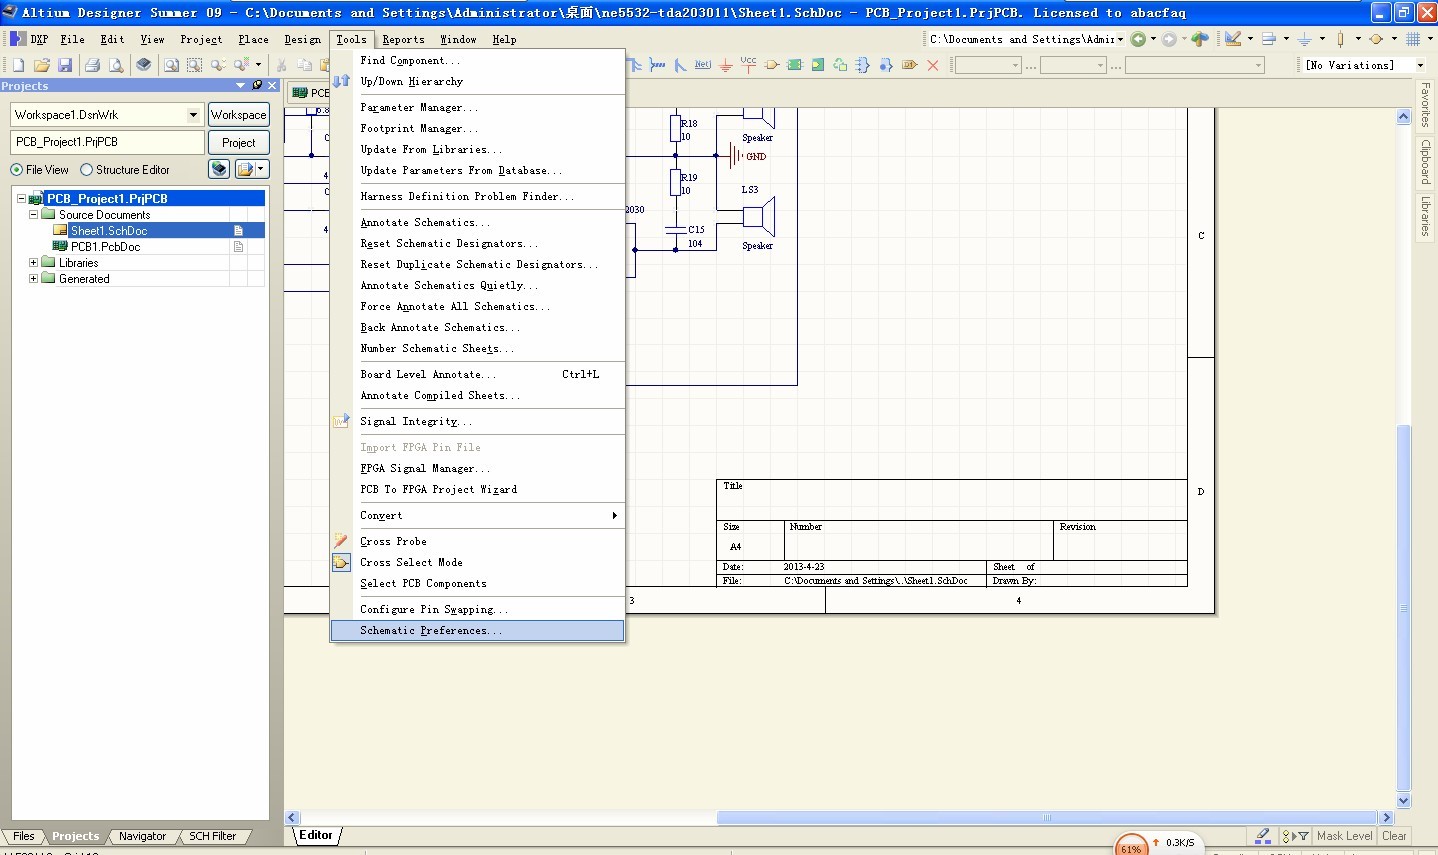Screen dimensions: 1438x855
Task: Choose Signal Integrity menu item
Action: [x=477, y=422]
